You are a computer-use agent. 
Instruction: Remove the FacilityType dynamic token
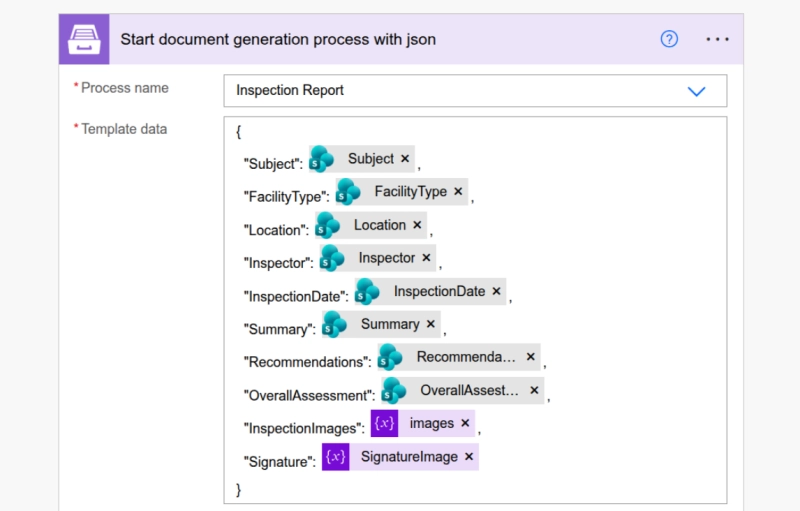pyautogui.click(x=458, y=191)
